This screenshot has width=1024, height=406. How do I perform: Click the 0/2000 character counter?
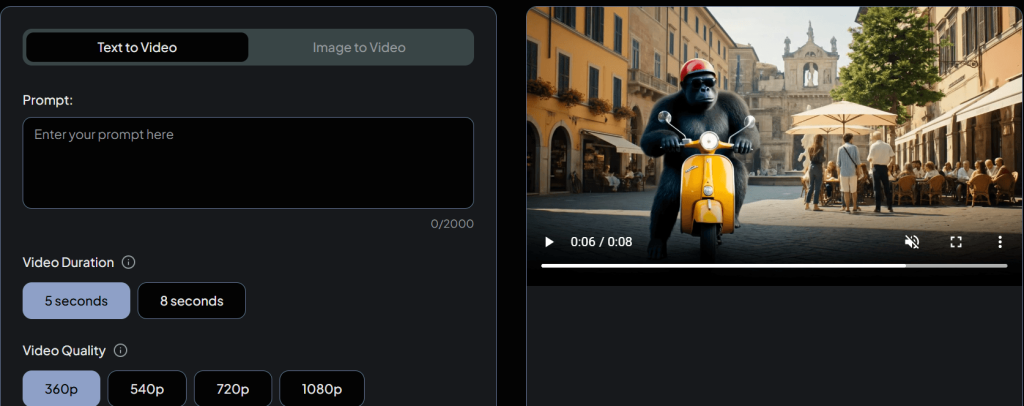tap(452, 224)
